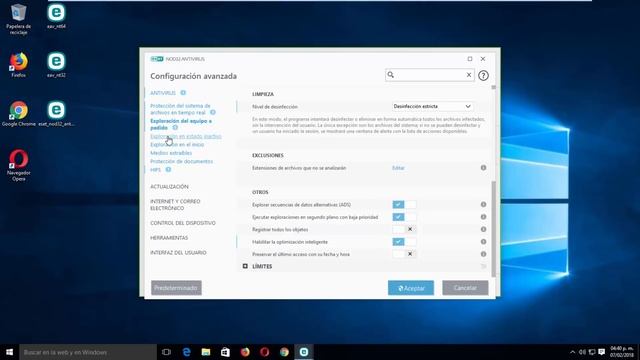Focus the Configuración avanzada search field
This screenshot has width=640, height=360.
click(x=429, y=75)
